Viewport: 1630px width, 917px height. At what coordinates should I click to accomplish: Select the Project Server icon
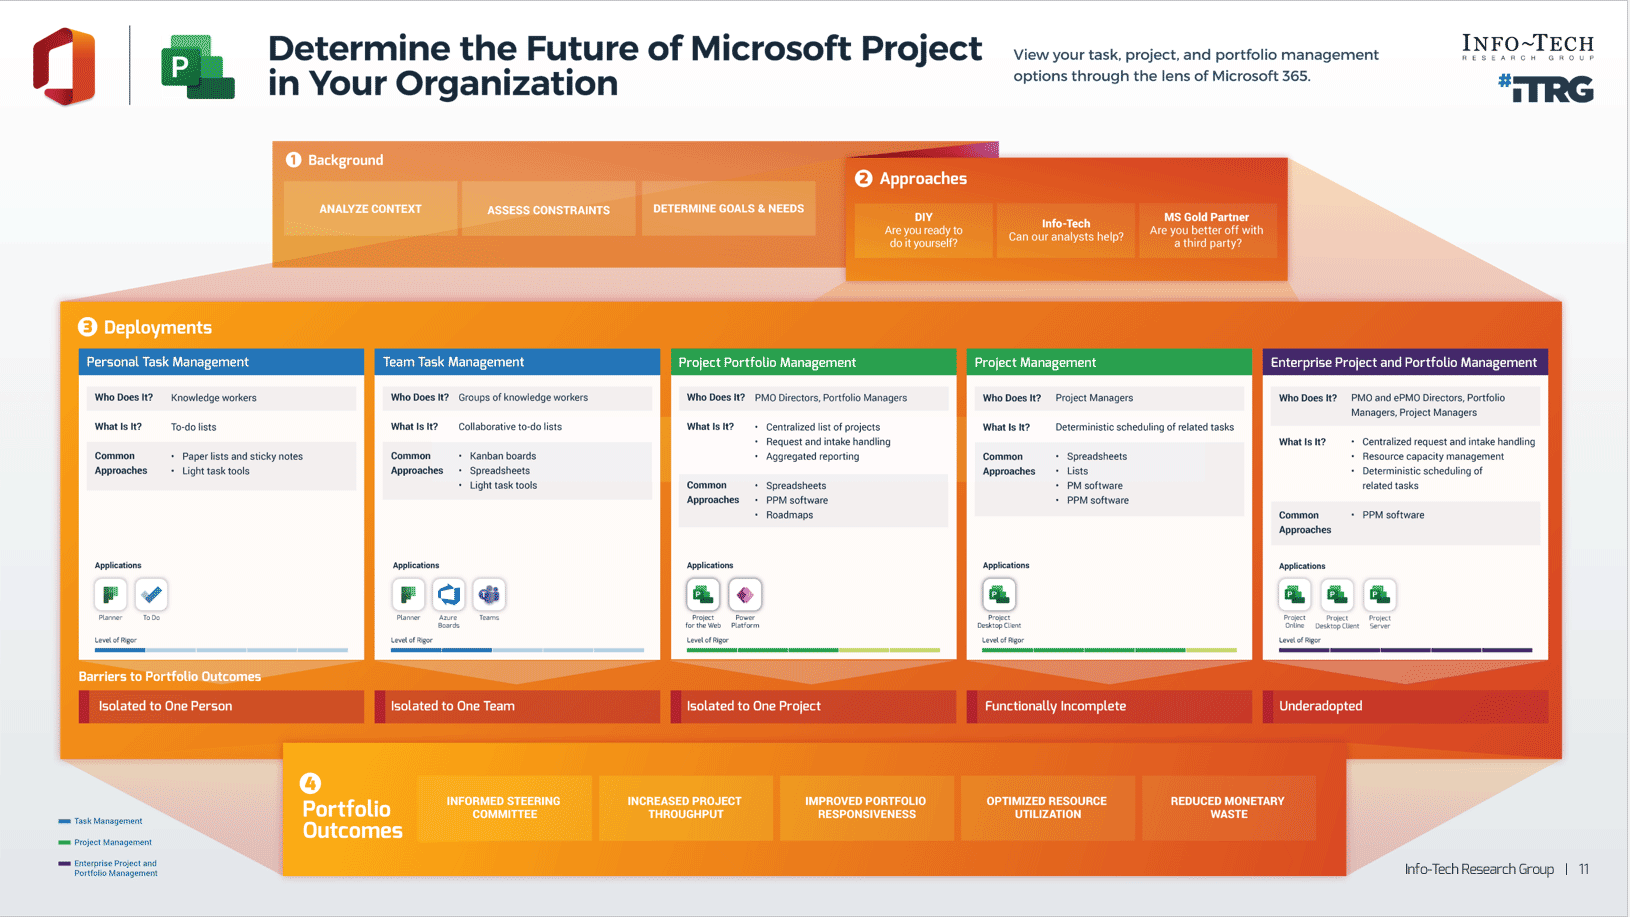[1380, 595]
